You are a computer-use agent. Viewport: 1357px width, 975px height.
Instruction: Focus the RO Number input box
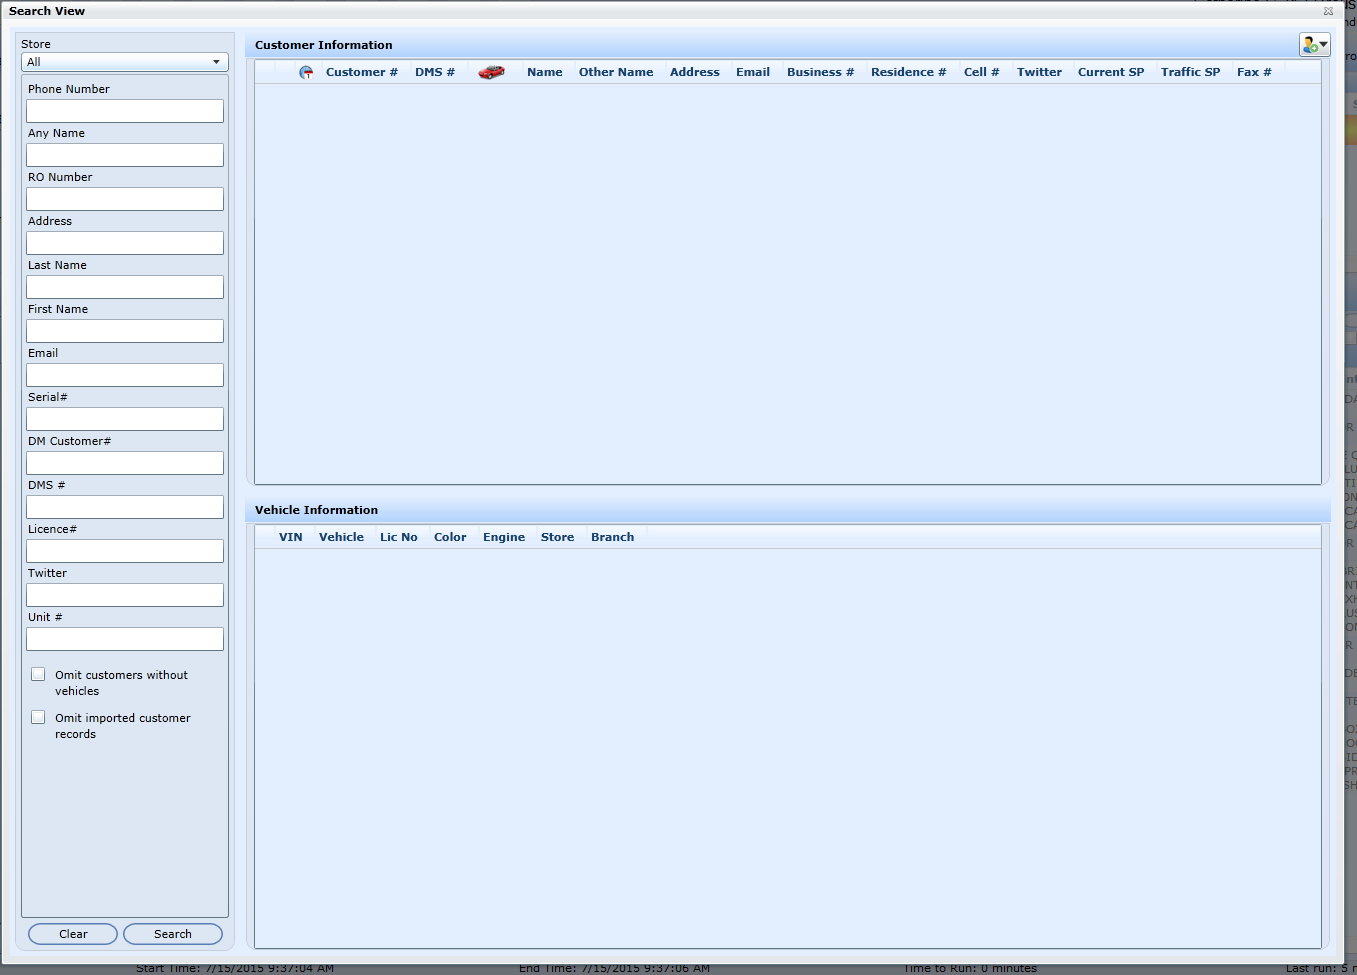(x=125, y=199)
